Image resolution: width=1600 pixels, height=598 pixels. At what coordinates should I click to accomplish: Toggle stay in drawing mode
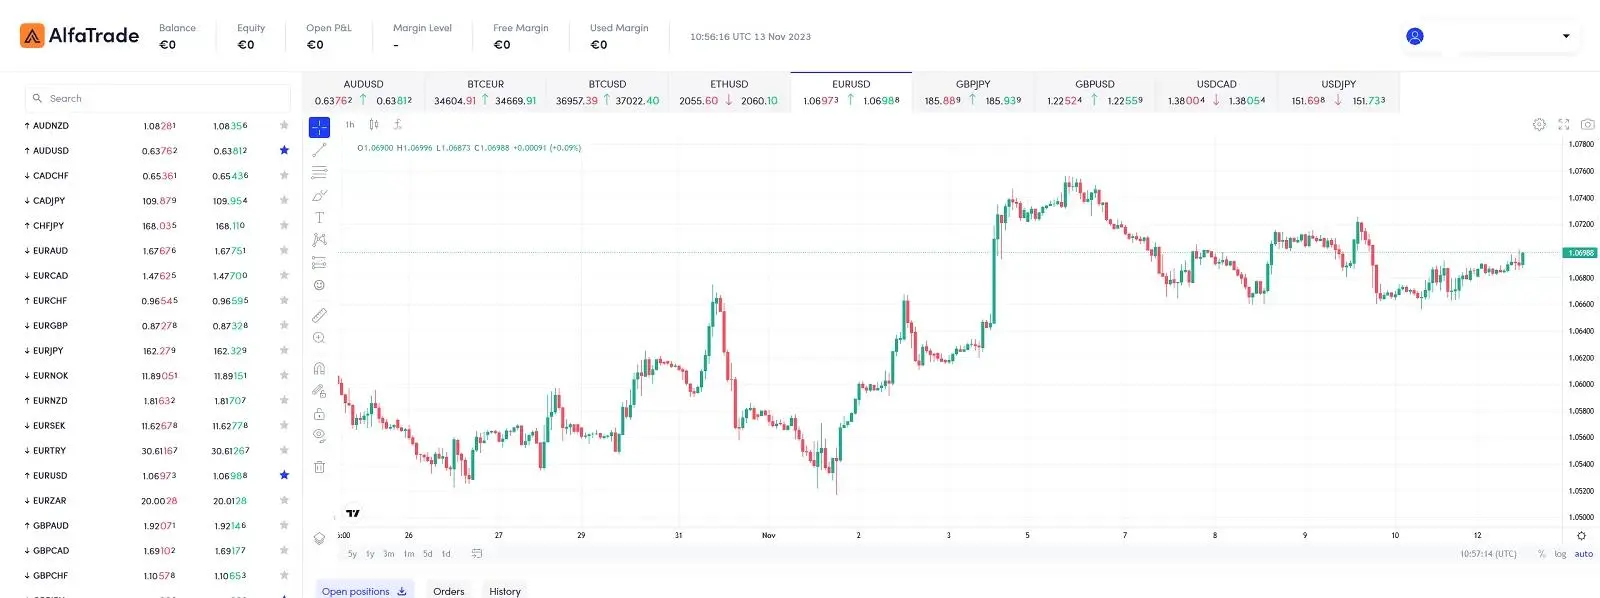(x=319, y=391)
